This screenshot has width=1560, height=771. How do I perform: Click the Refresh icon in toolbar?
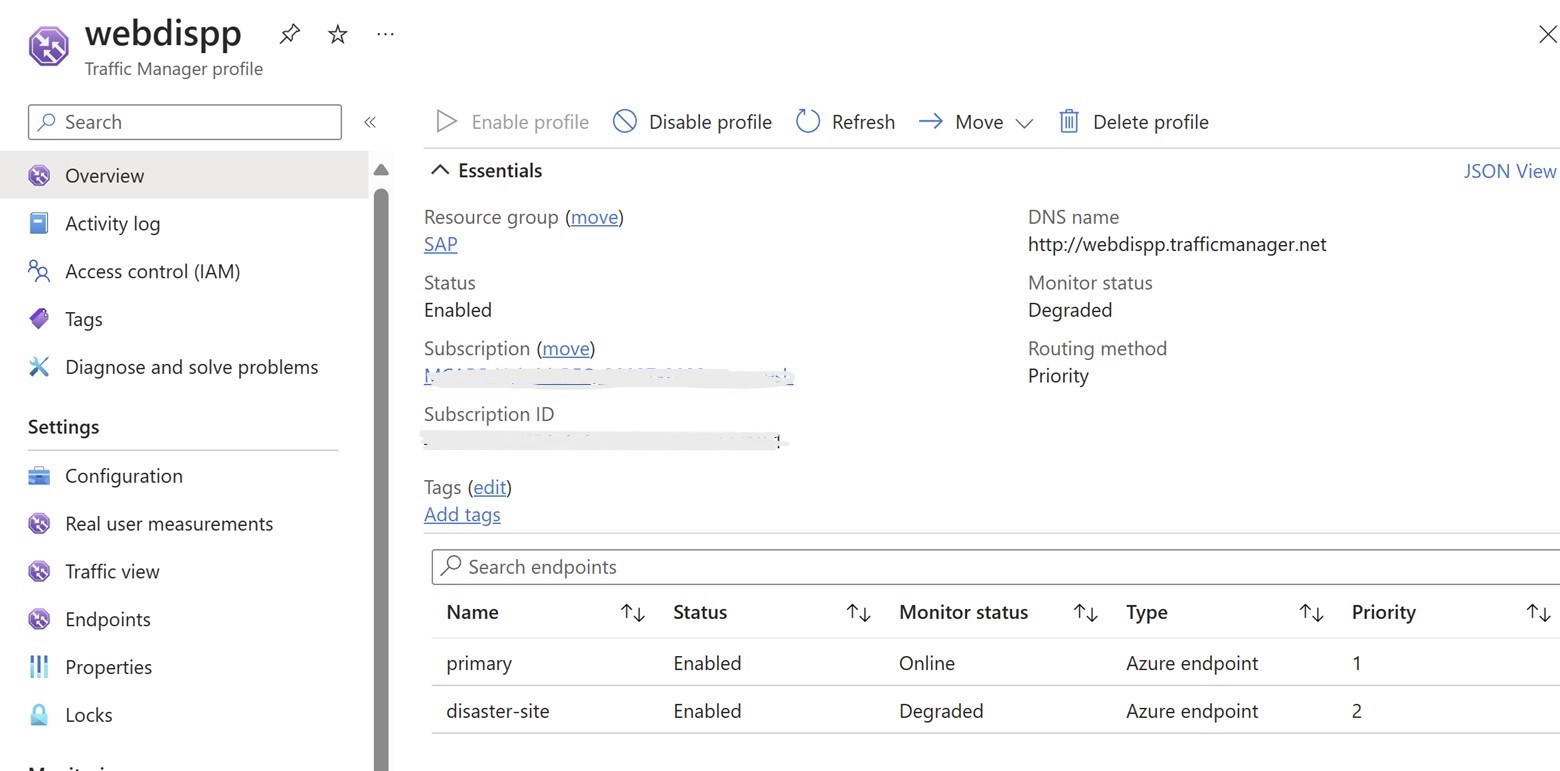tap(808, 122)
